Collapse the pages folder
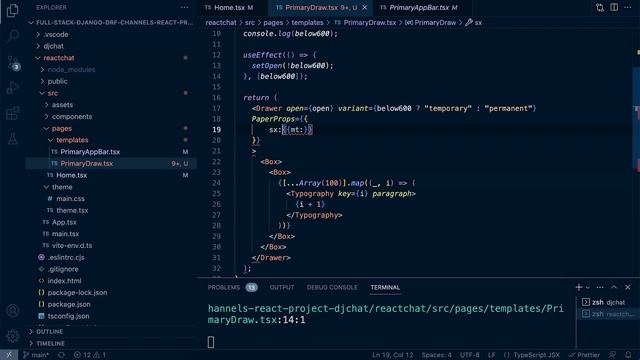This screenshot has width=640, height=360. pyautogui.click(x=62, y=128)
